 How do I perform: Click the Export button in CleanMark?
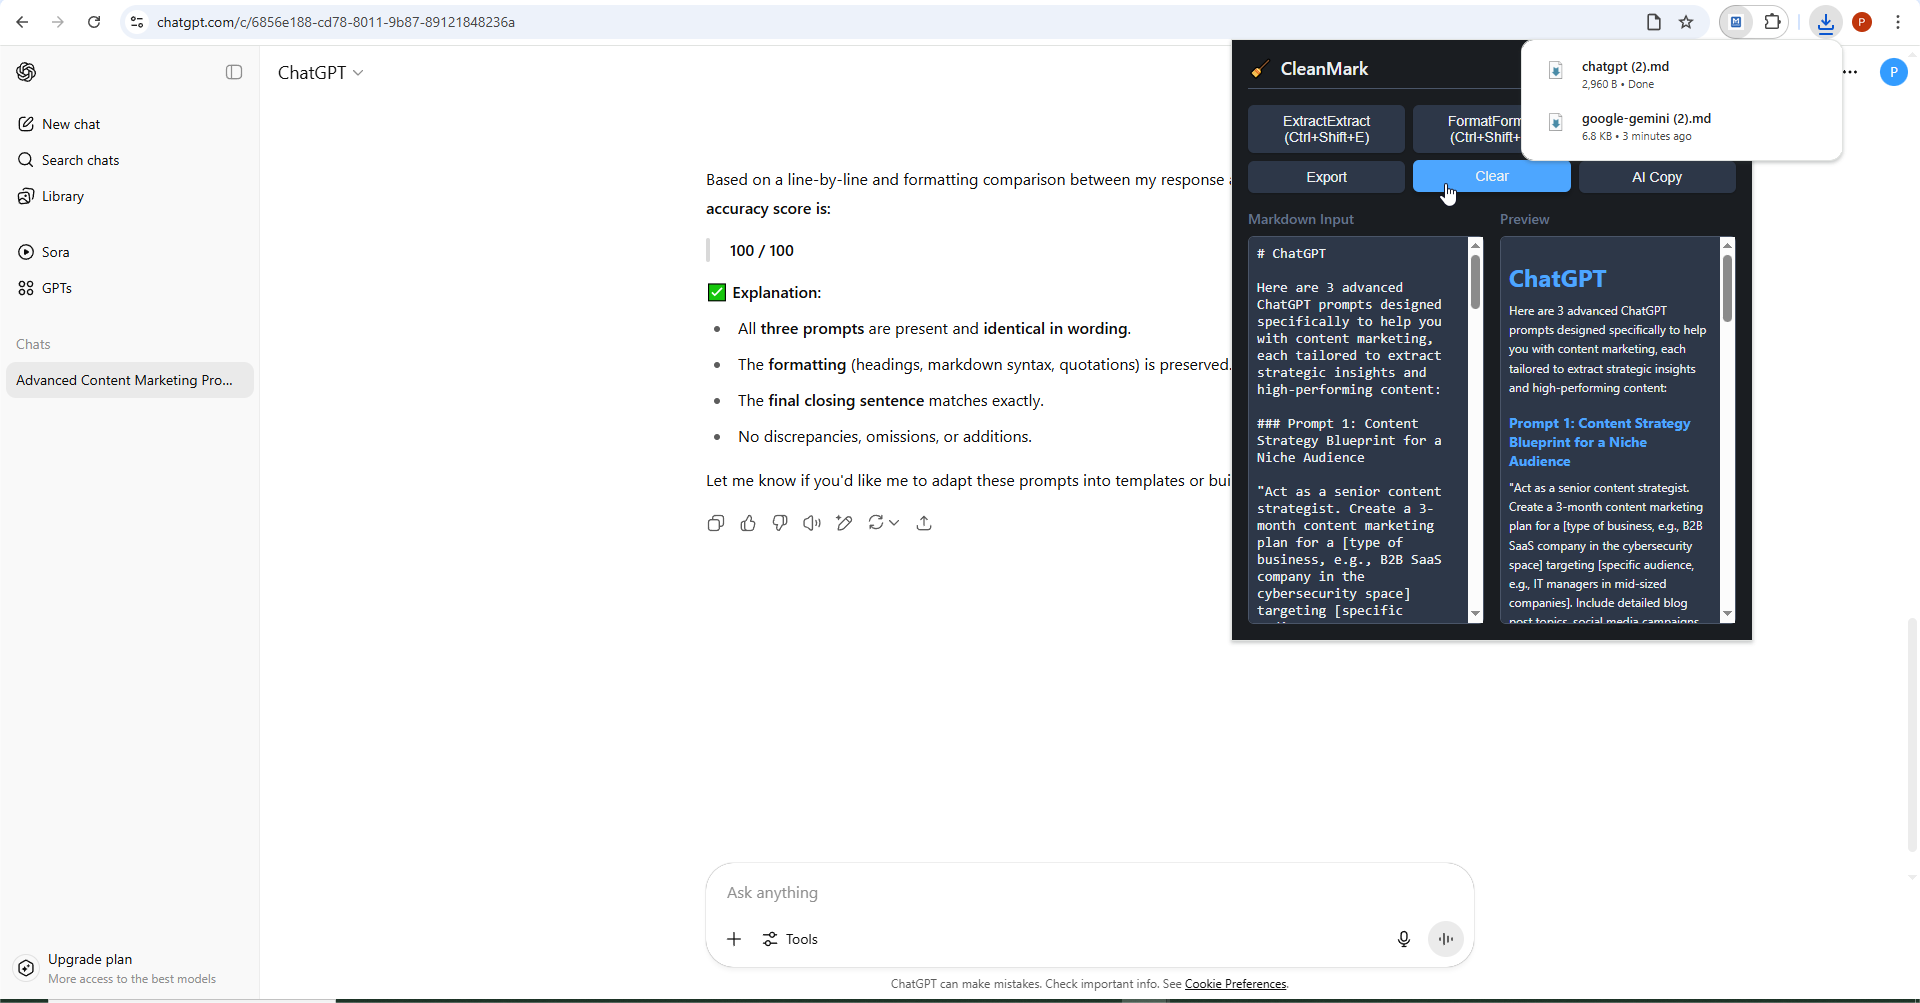tap(1326, 177)
